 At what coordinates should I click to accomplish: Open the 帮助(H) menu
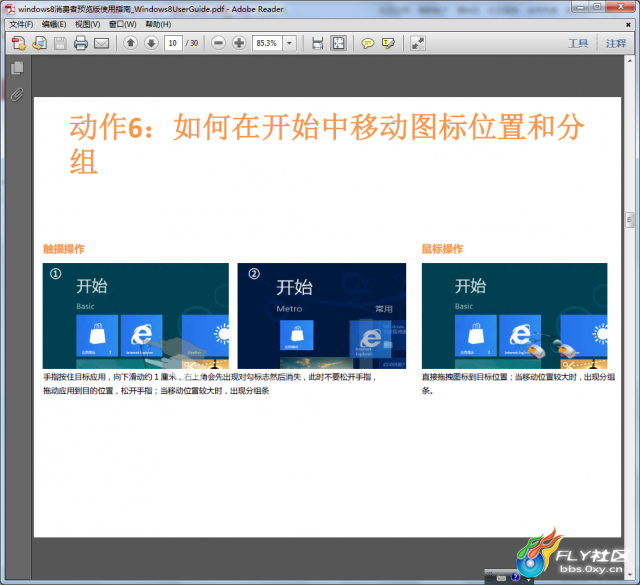click(x=158, y=24)
